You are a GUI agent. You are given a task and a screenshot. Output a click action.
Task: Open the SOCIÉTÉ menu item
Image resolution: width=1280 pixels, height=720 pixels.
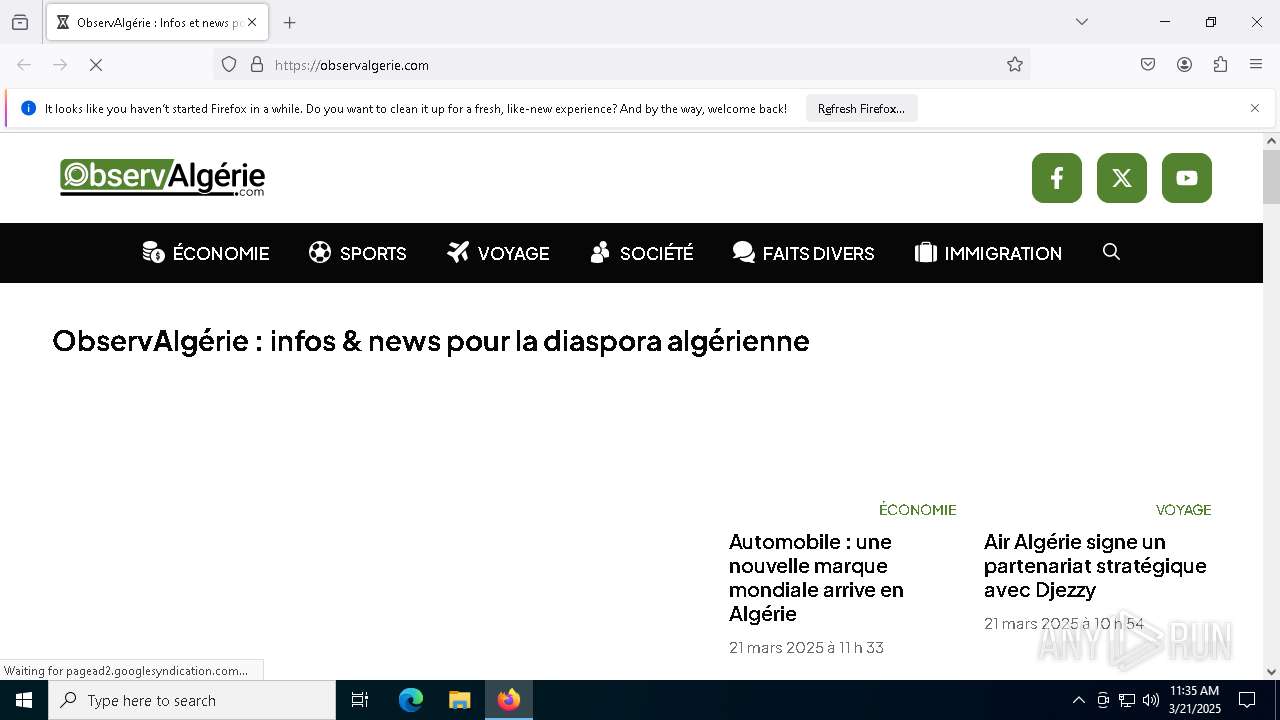coord(642,253)
